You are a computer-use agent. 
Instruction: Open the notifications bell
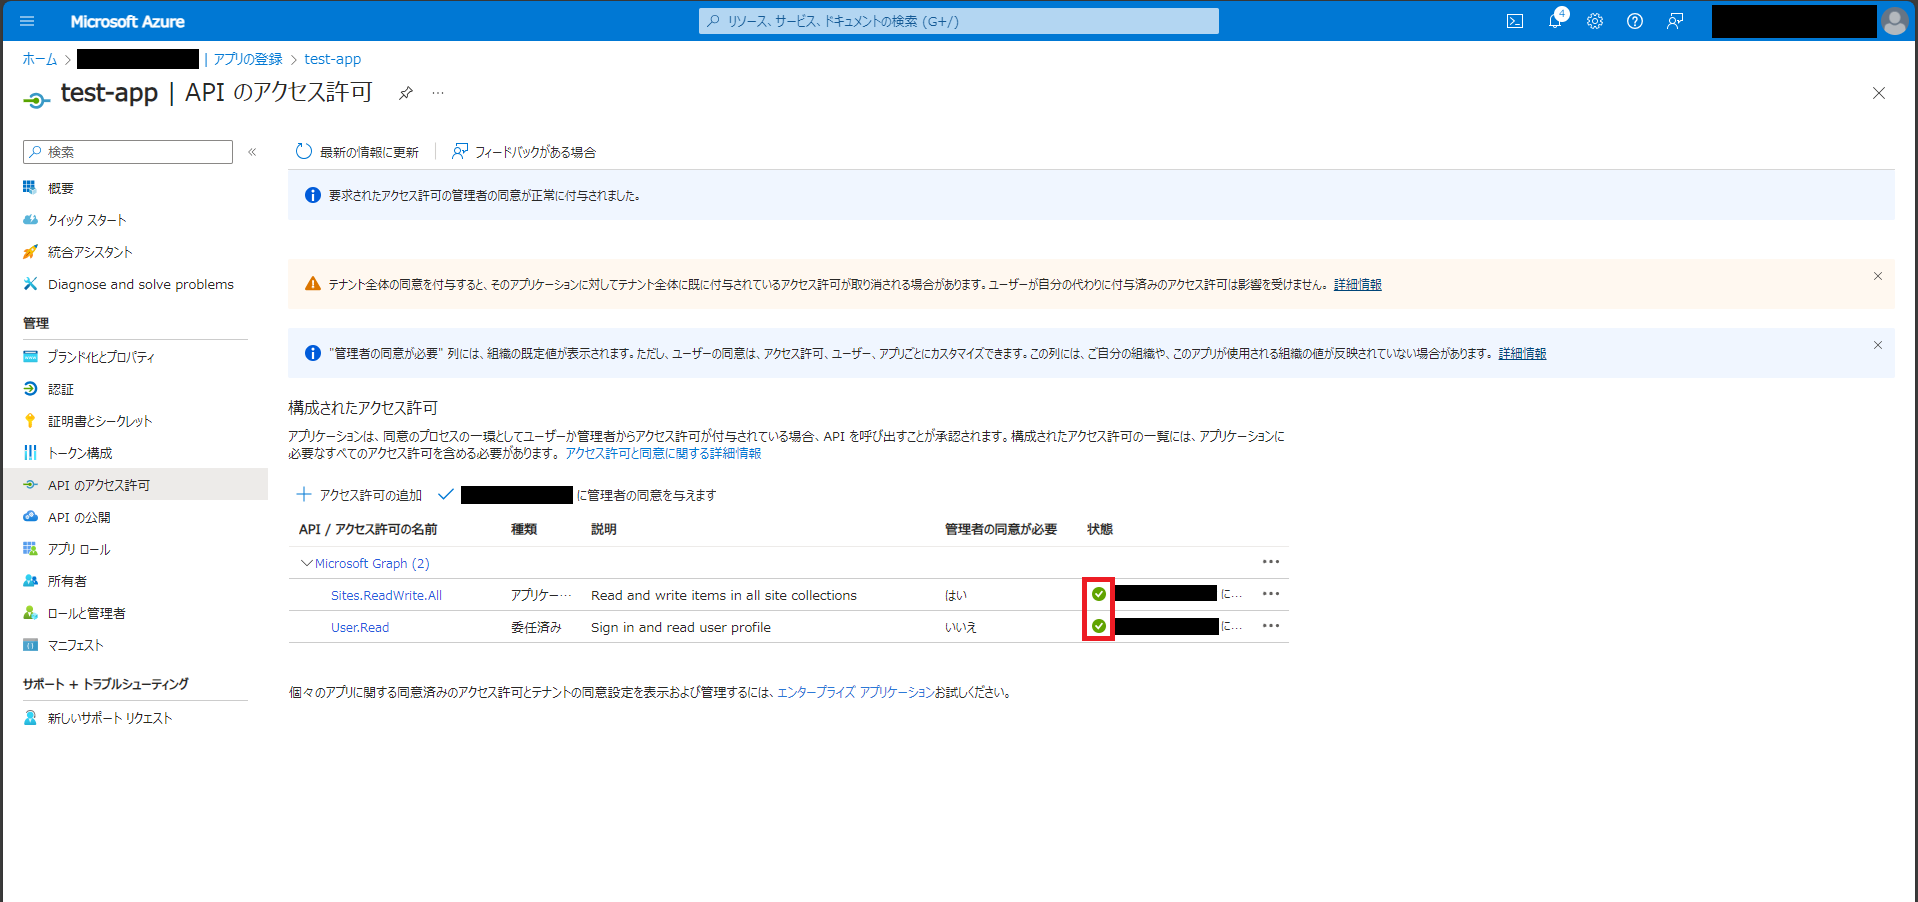1555,21
